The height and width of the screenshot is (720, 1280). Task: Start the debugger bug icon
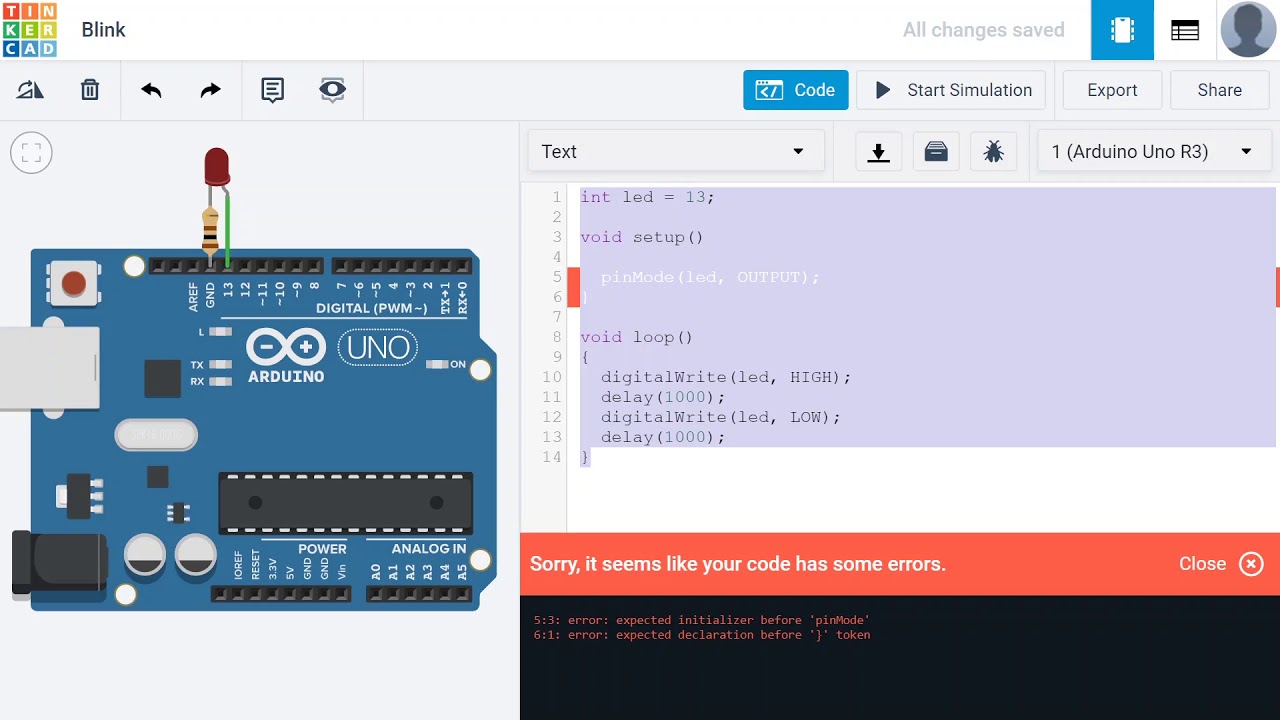coord(993,152)
